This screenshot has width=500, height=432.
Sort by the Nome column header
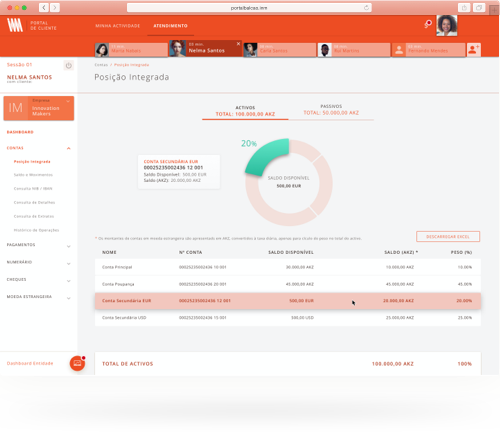(x=109, y=252)
